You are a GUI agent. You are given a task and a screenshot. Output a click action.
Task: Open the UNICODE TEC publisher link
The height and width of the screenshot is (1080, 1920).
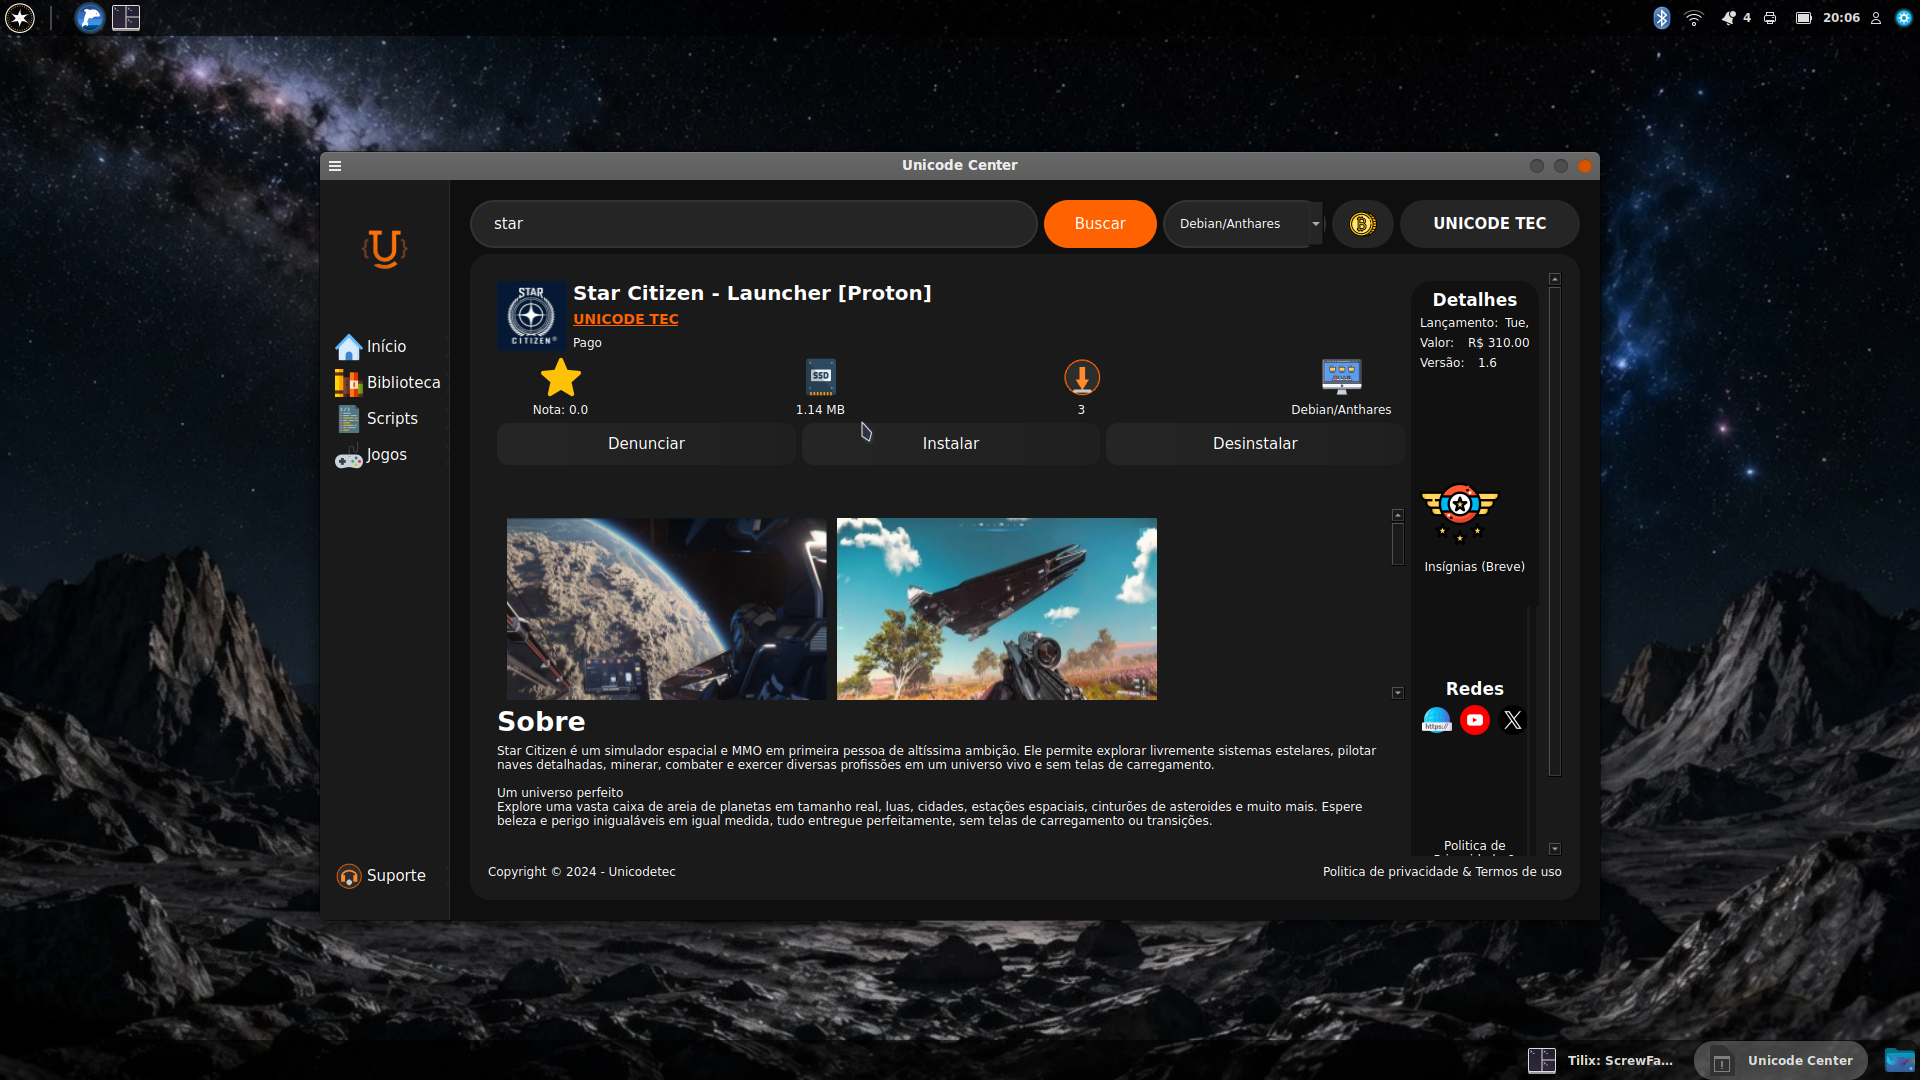pyautogui.click(x=626, y=319)
